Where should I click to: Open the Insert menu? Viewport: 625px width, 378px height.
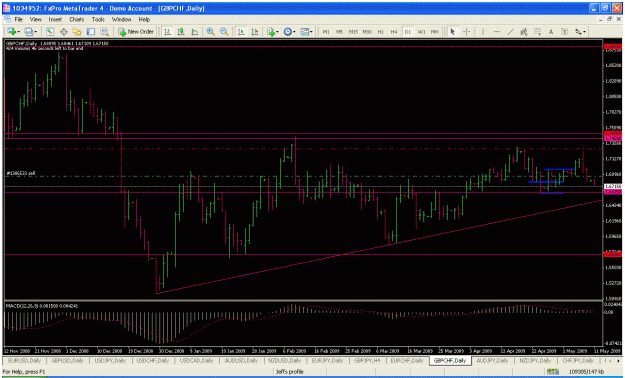55,19
